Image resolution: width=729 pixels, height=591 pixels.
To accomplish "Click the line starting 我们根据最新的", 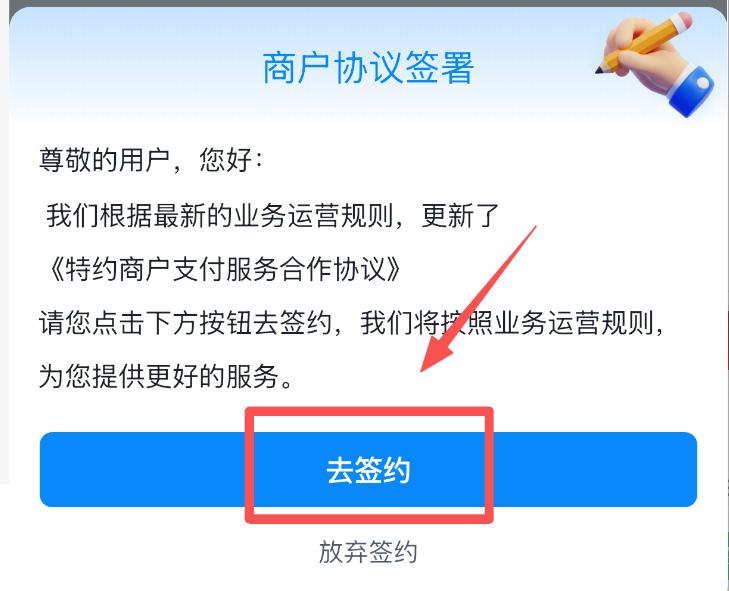I will pos(272,215).
